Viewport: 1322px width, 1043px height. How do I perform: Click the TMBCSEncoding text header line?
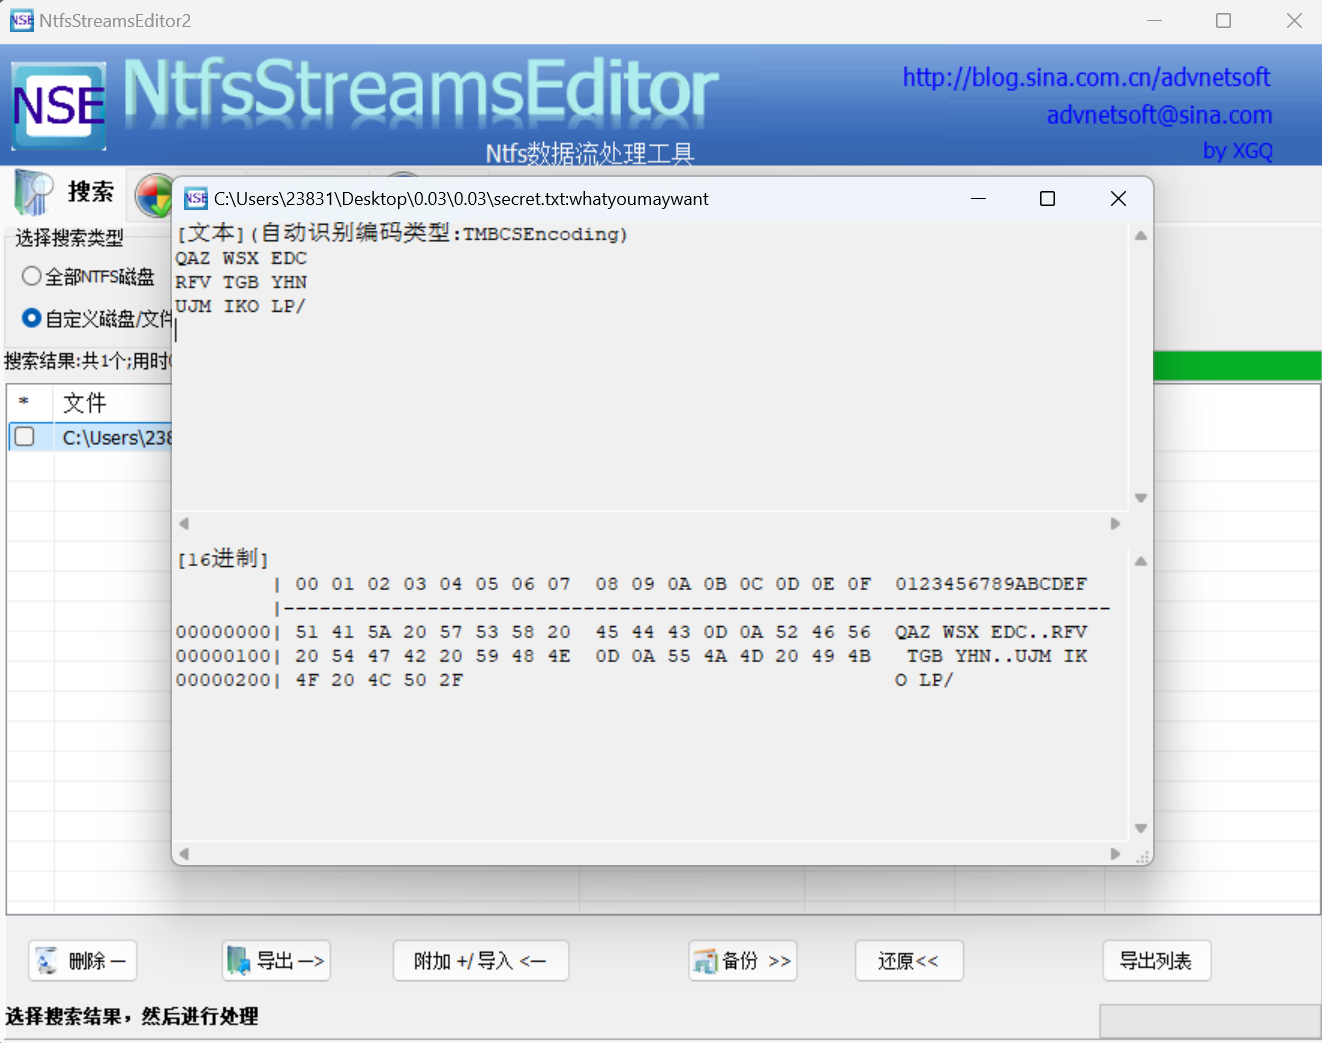(x=402, y=233)
